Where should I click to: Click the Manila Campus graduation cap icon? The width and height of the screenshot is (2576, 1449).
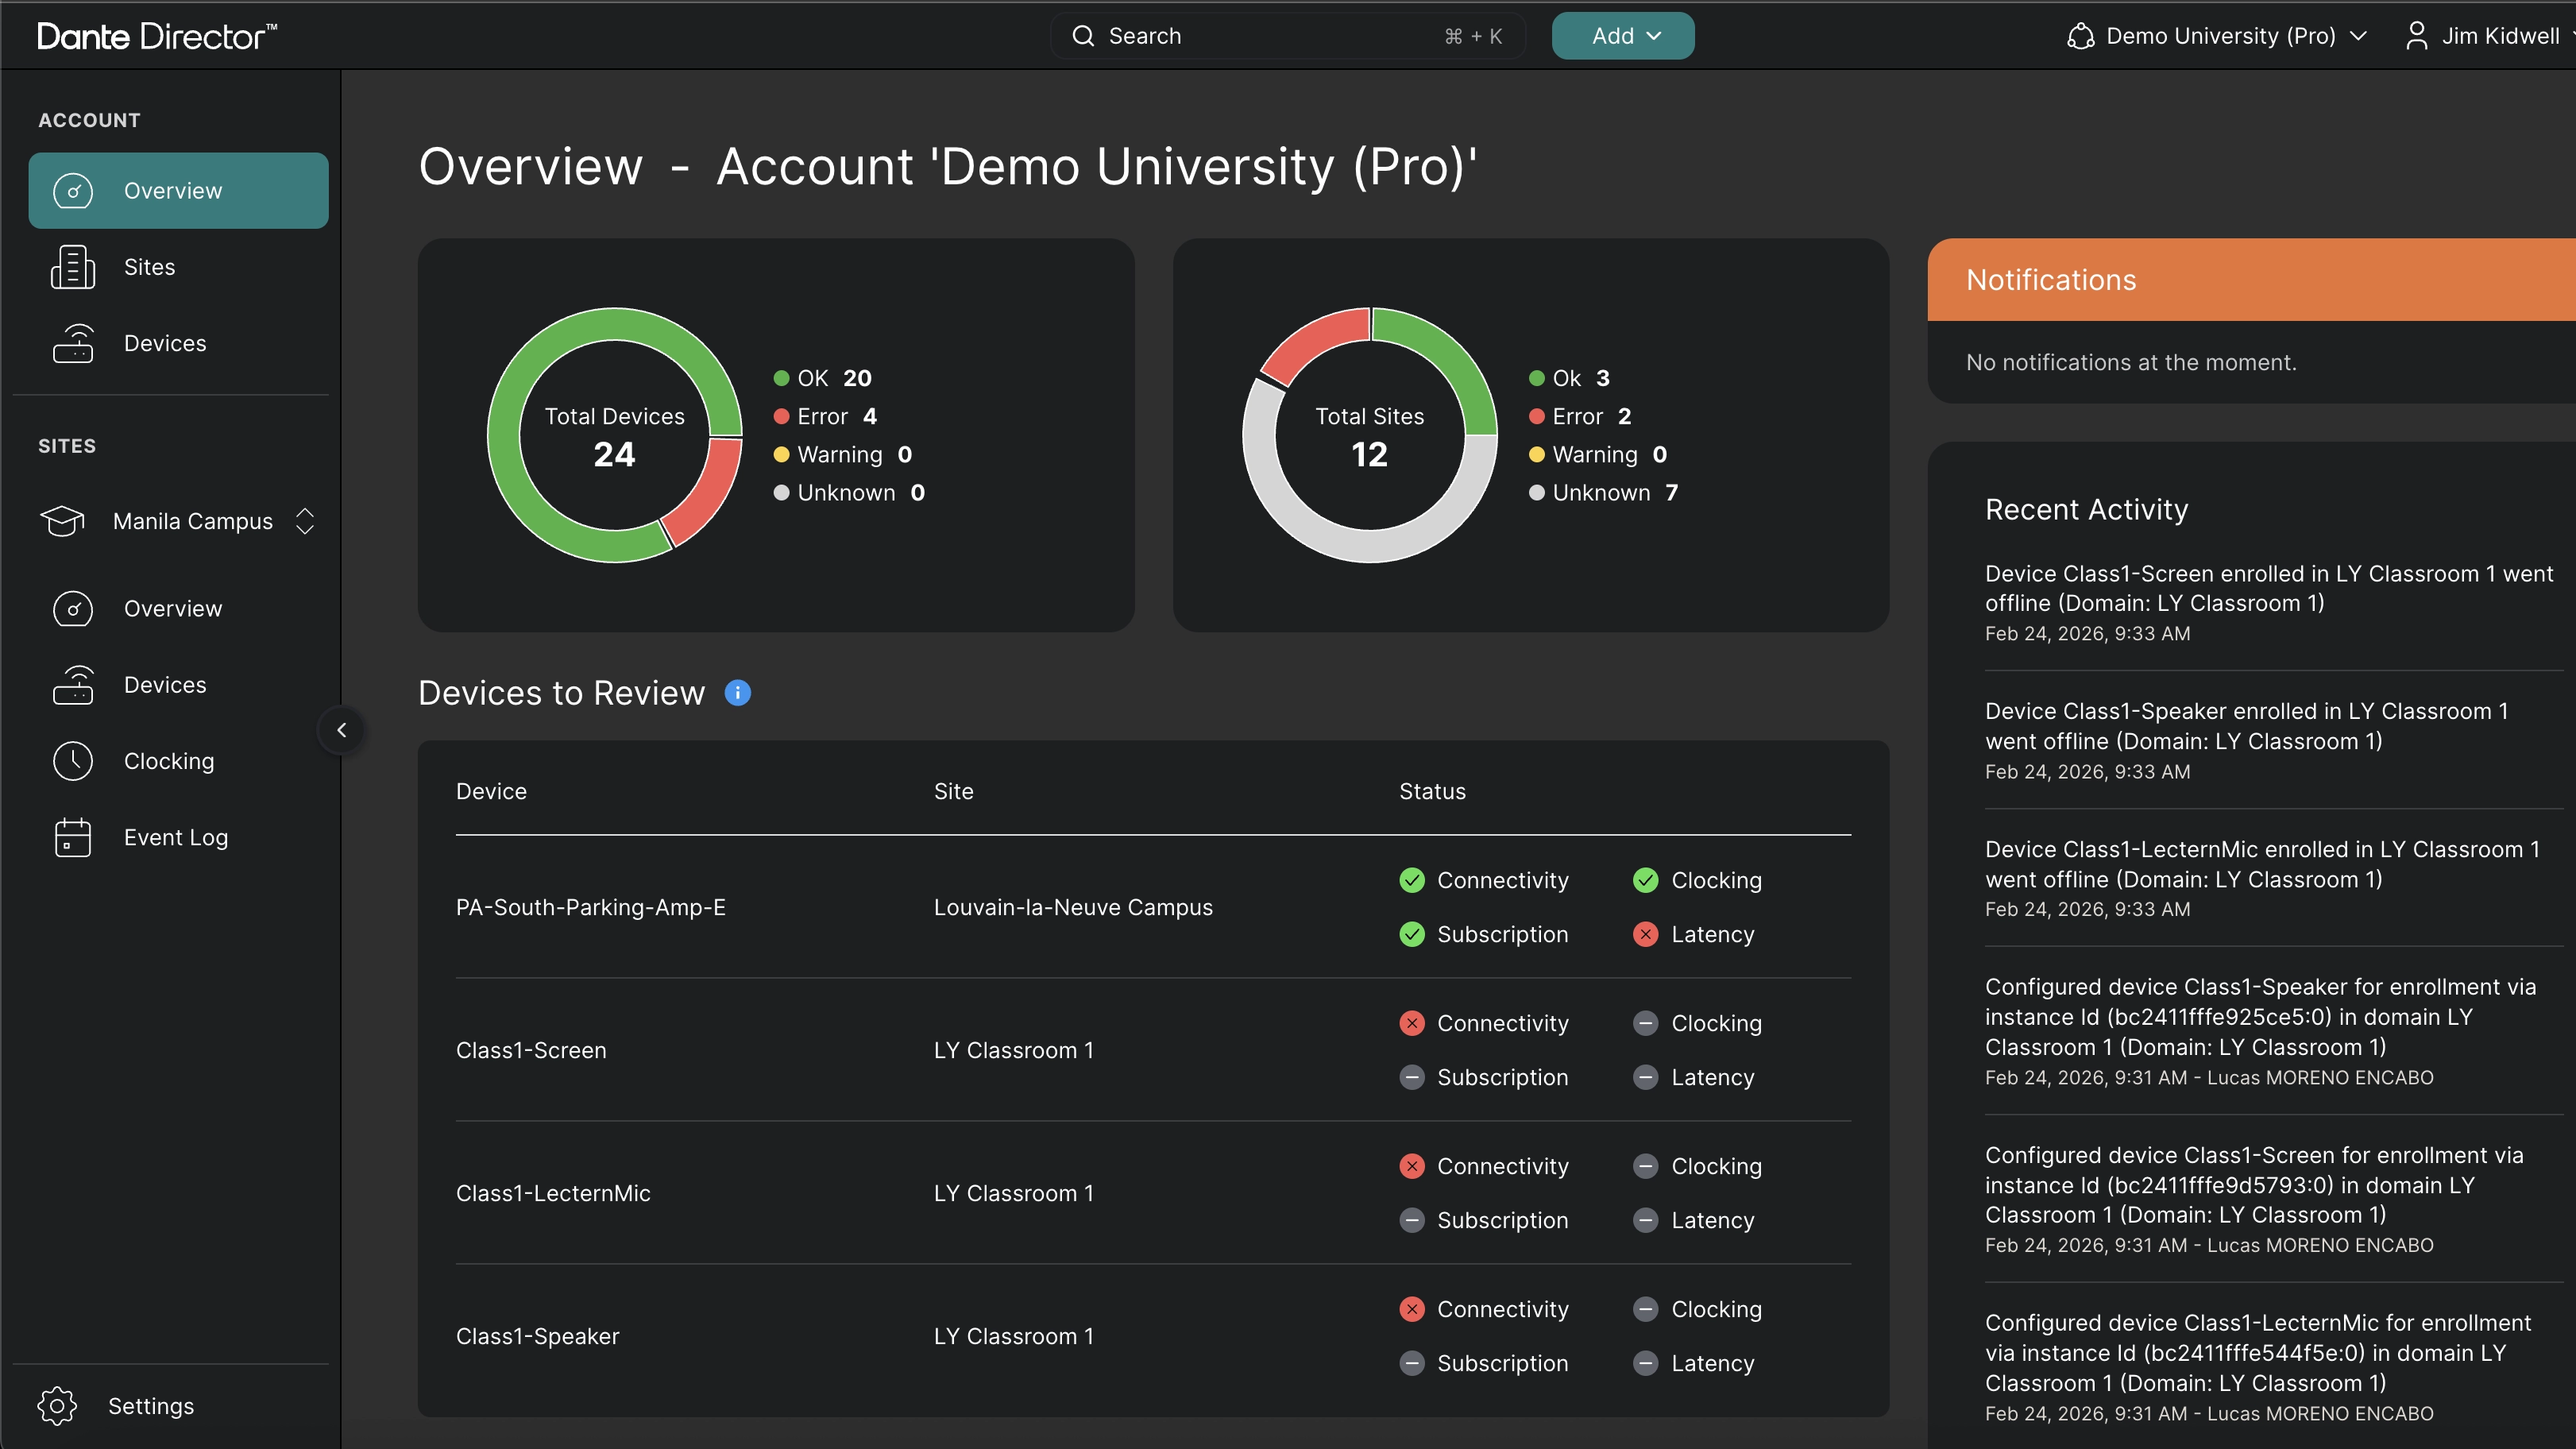pyautogui.click(x=62, y=521)
